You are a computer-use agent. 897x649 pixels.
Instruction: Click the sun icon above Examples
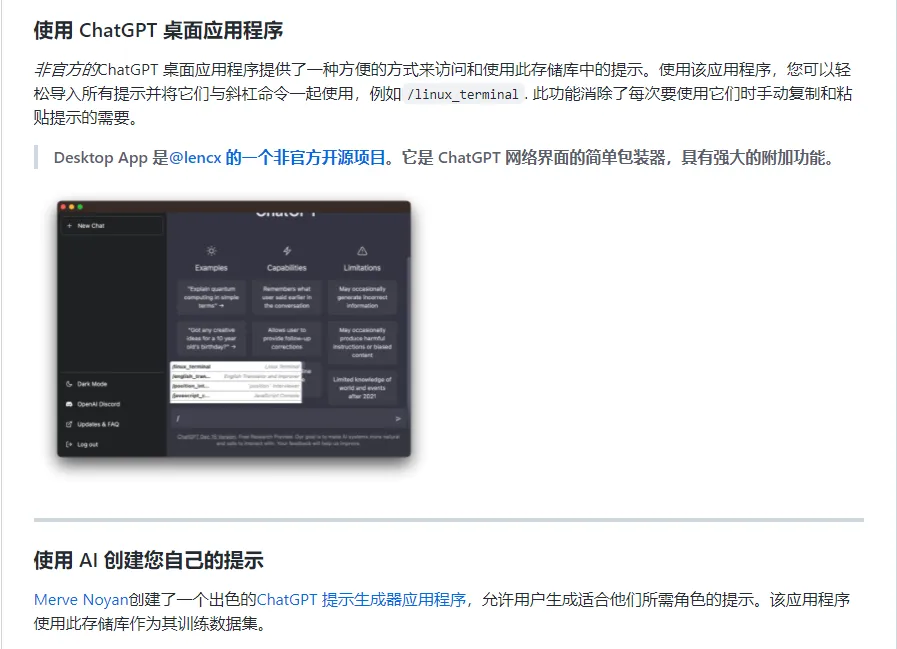point(211,251)
